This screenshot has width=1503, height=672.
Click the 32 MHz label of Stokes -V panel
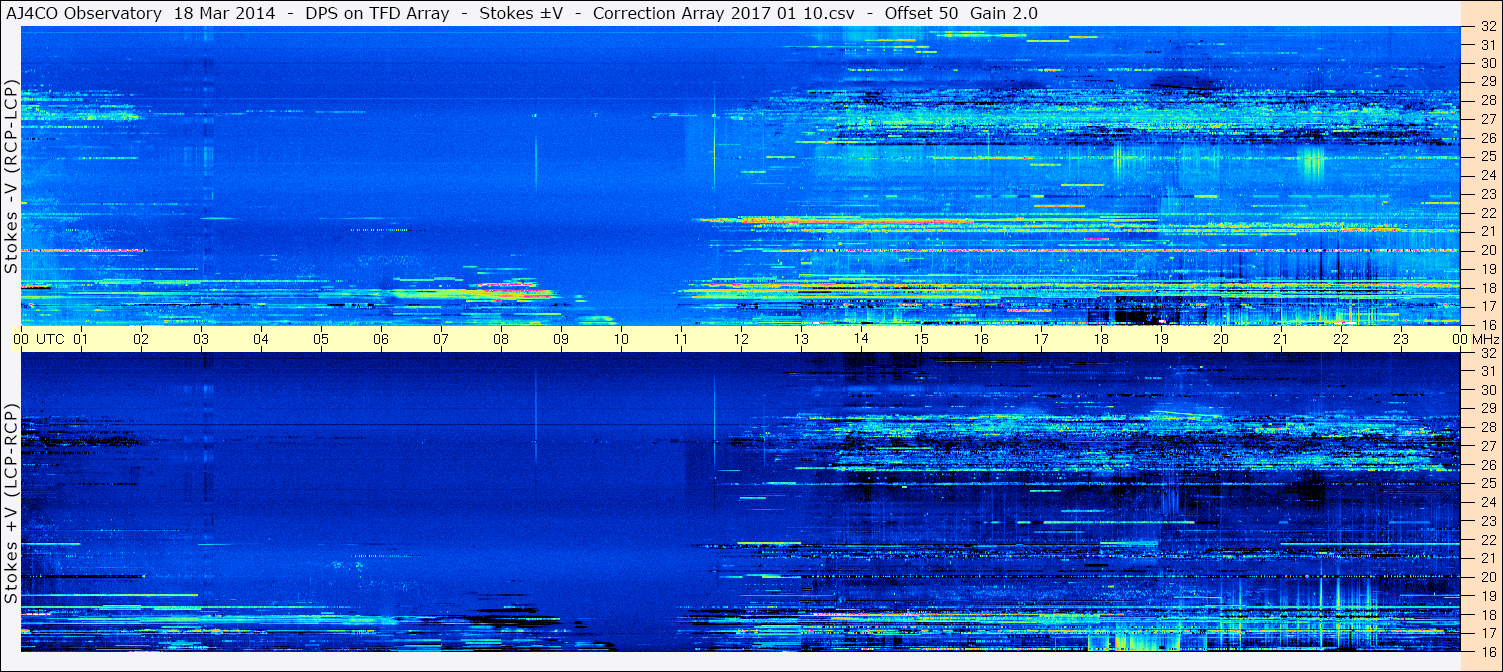pos(1488,28)
